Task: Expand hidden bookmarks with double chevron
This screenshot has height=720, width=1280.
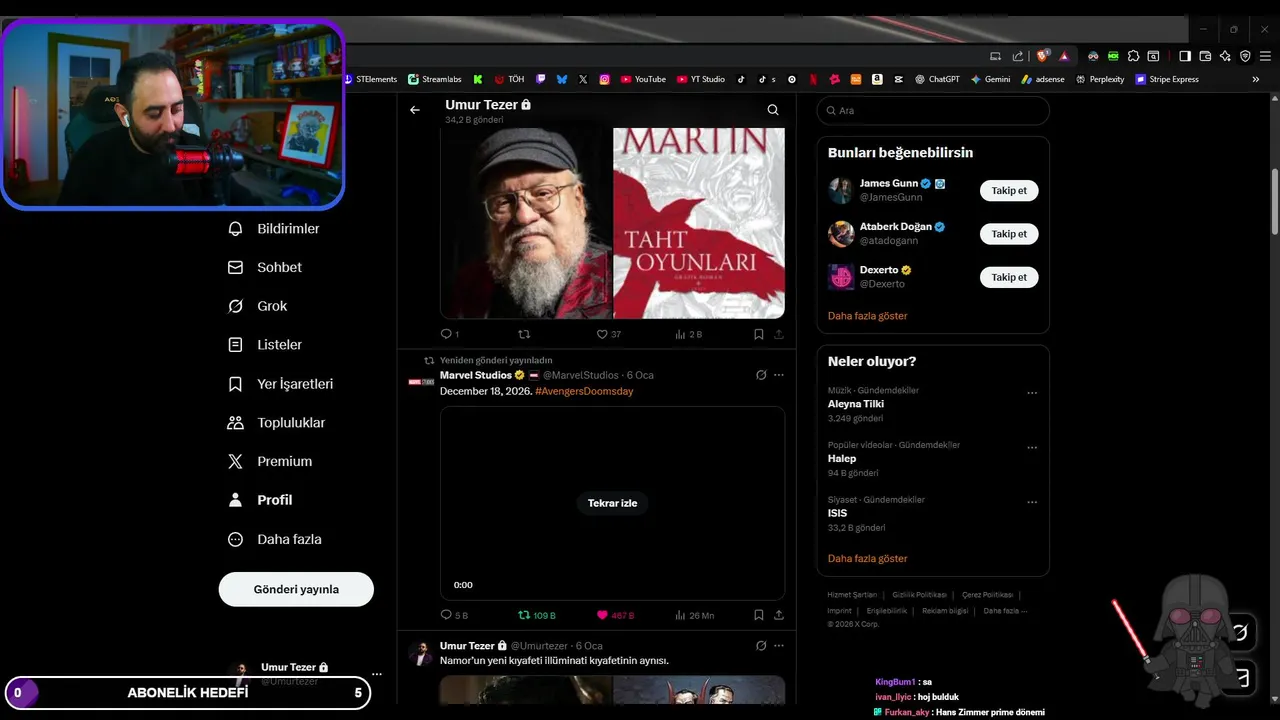Action: (x=1256, y=79)
